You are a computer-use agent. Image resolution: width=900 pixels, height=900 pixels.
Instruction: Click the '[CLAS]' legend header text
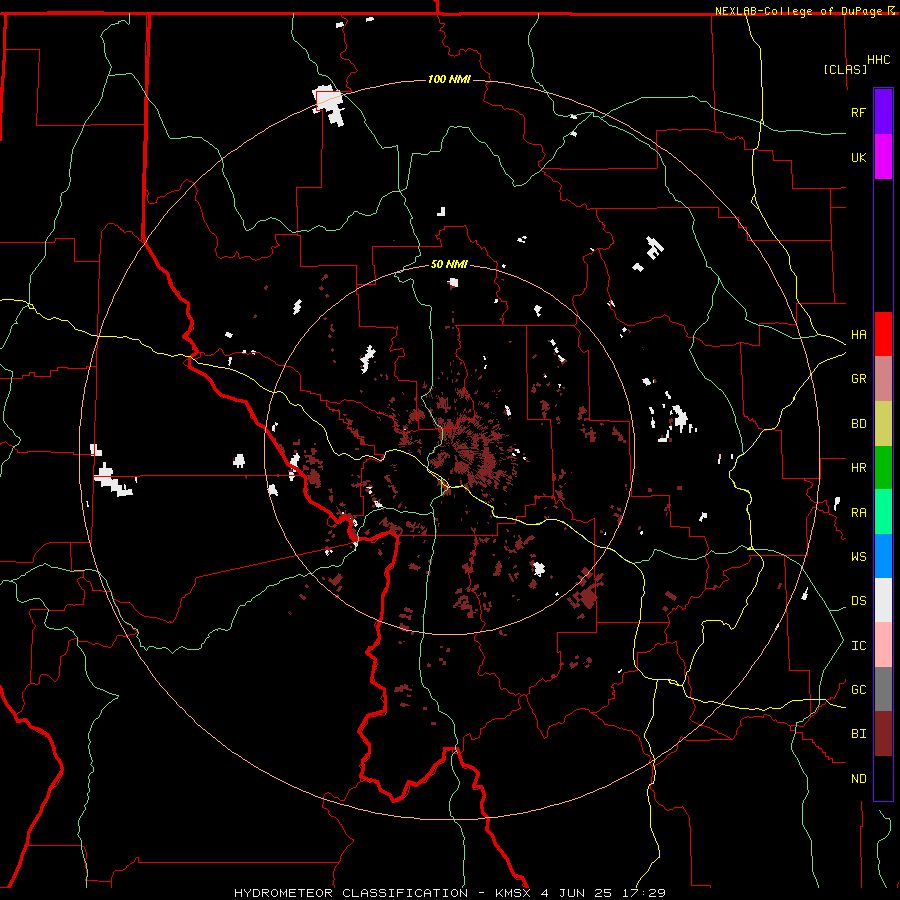pyautogui.click(x=845, y=69)
